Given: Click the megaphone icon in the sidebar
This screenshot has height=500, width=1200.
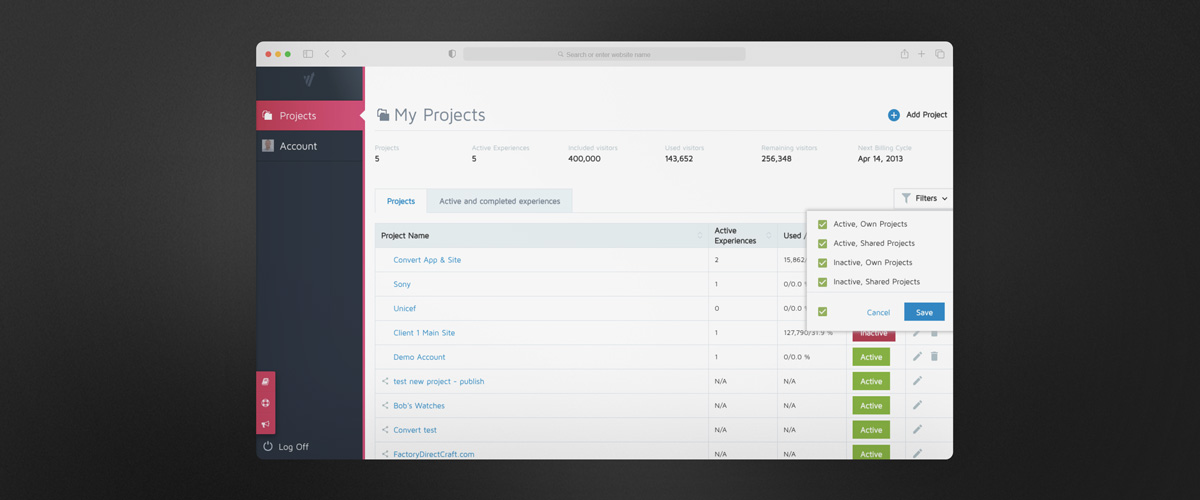Looking at the screenshot, I should point(265,424).
